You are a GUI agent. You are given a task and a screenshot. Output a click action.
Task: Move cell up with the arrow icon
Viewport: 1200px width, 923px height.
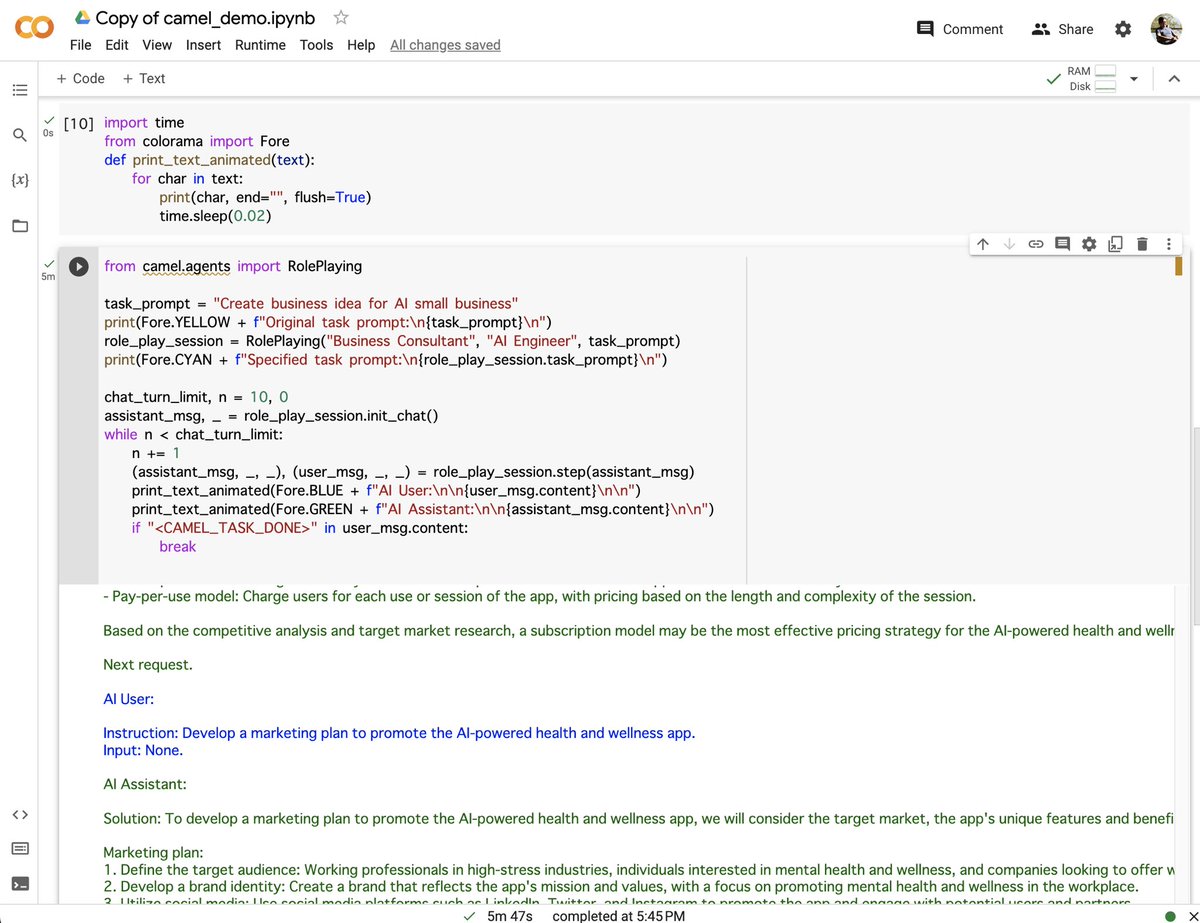983,244
